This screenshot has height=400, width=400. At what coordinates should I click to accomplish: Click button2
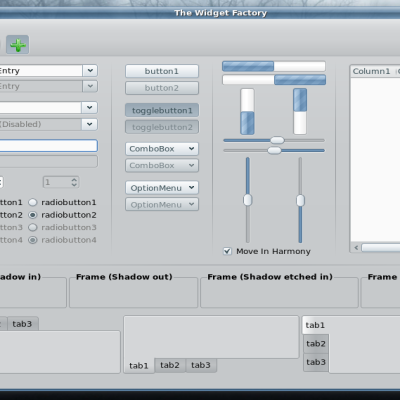162,88
